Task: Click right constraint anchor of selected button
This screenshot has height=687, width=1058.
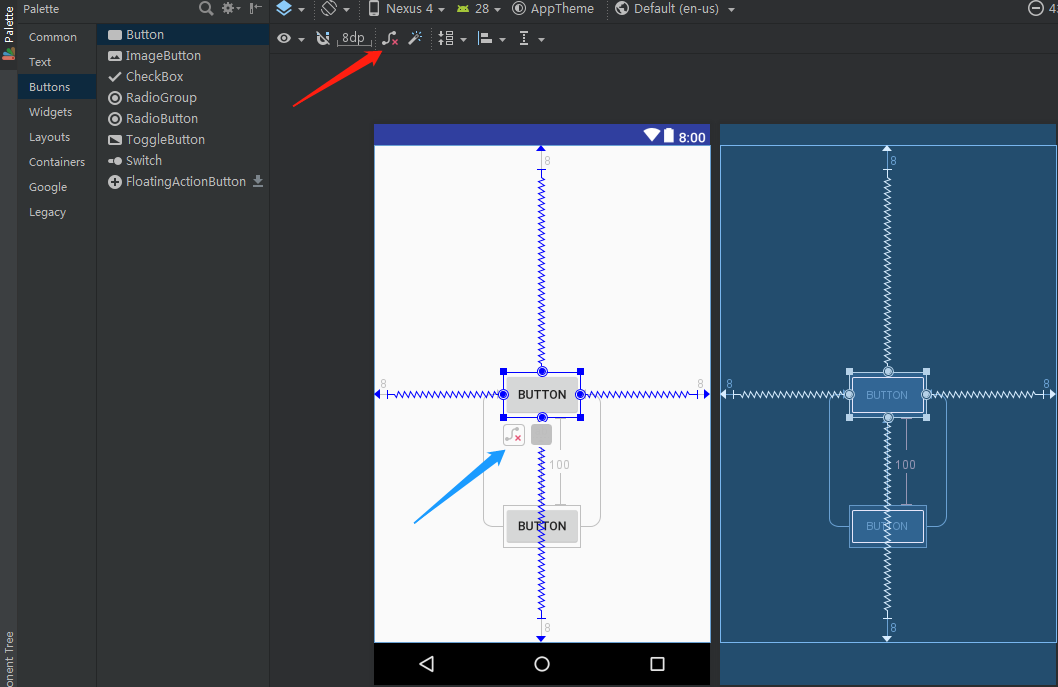Action: (x=580, y=394)
